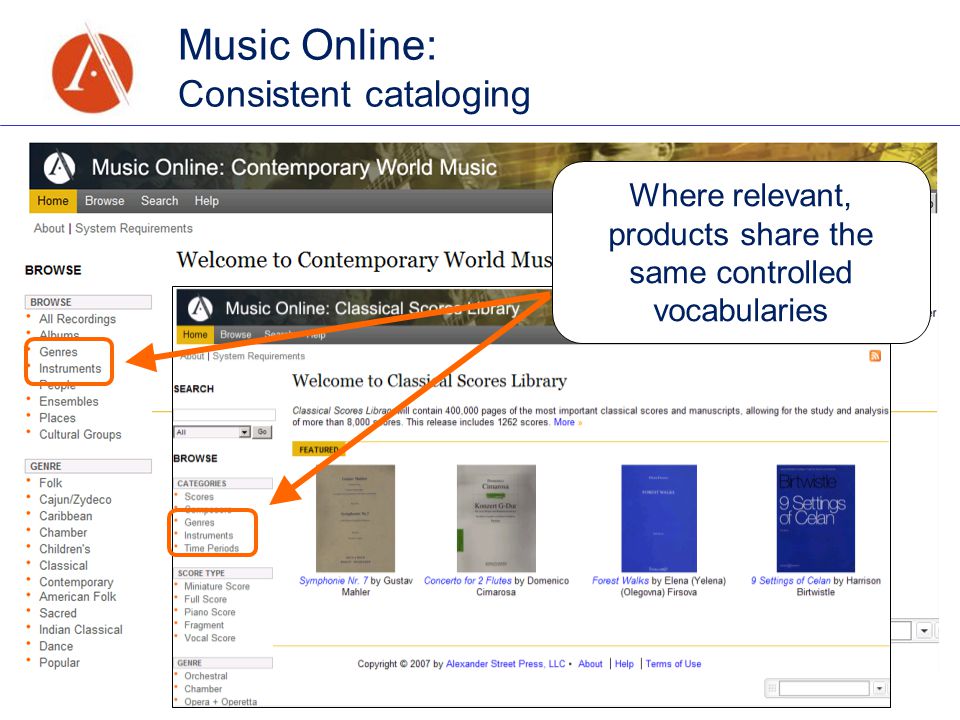Select the Folk genre
Image resolution: width=960 pixels, height=720 pixels.
coord(51,483)
